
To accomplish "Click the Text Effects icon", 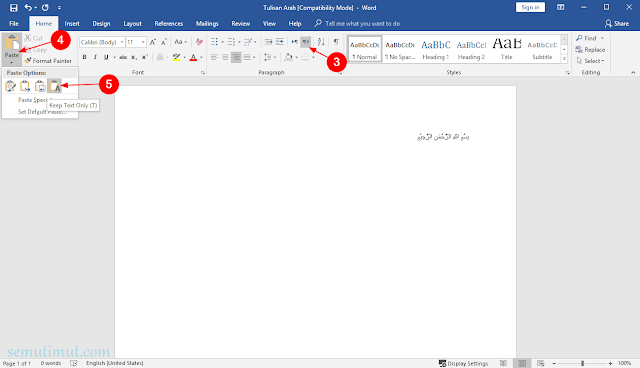I will [x=160, y=57].
